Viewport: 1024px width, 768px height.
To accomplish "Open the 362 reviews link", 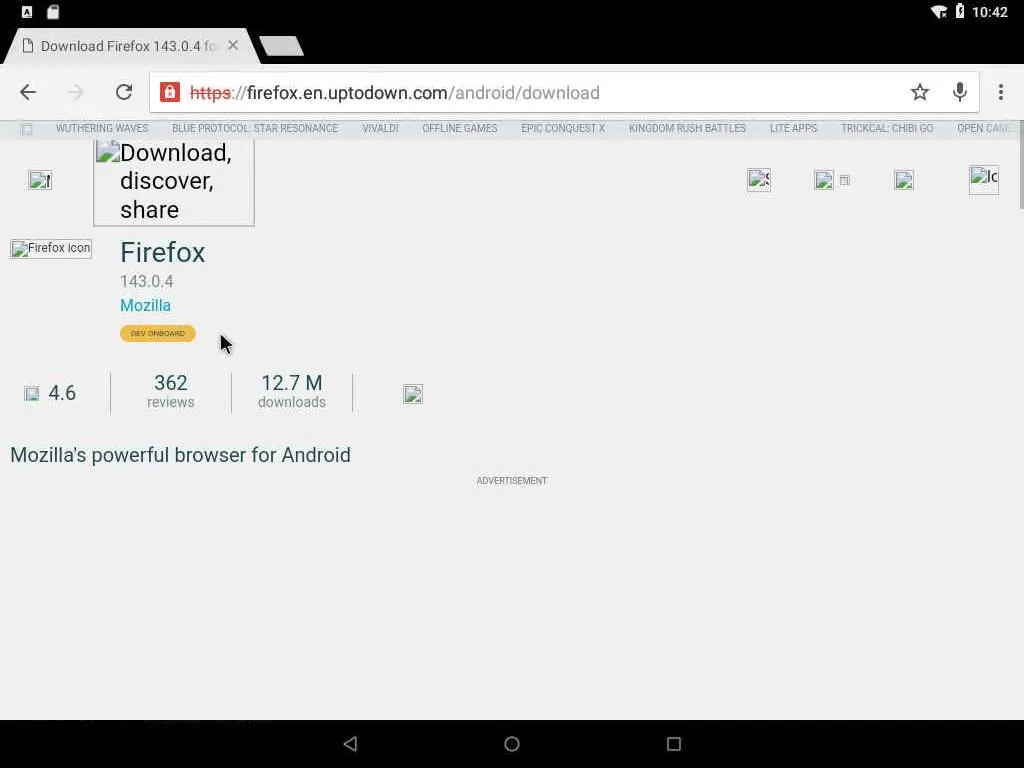I will point(170,391).
